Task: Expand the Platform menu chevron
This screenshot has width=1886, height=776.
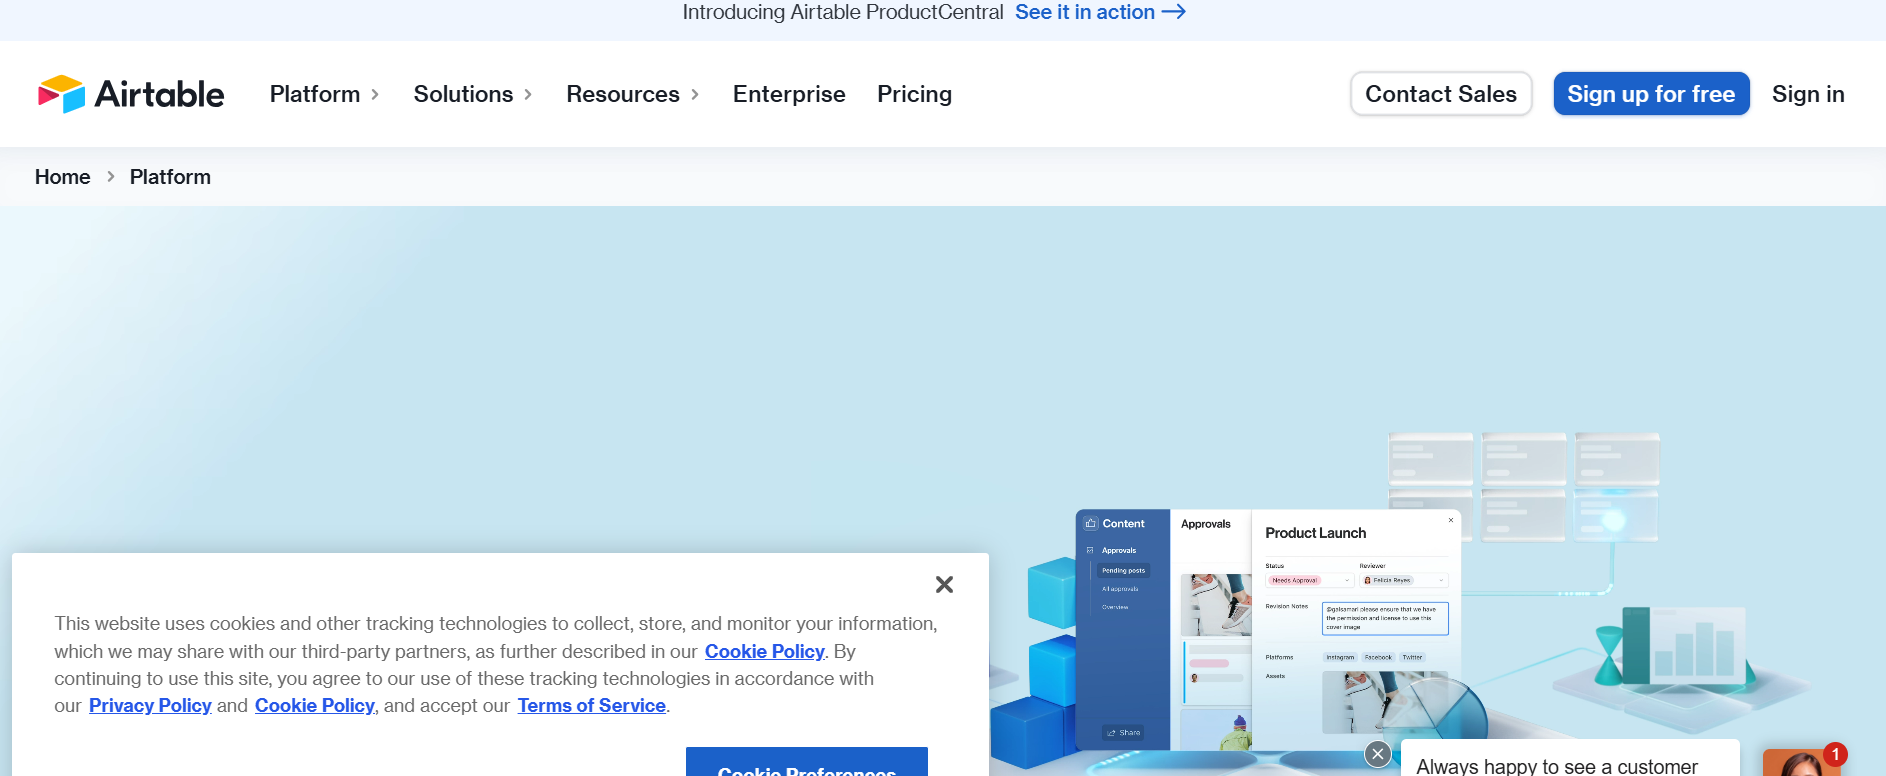Action: tap(375, 94)
